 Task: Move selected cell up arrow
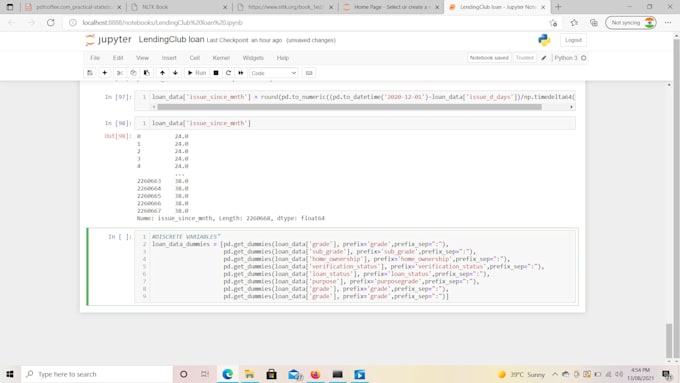162,73
